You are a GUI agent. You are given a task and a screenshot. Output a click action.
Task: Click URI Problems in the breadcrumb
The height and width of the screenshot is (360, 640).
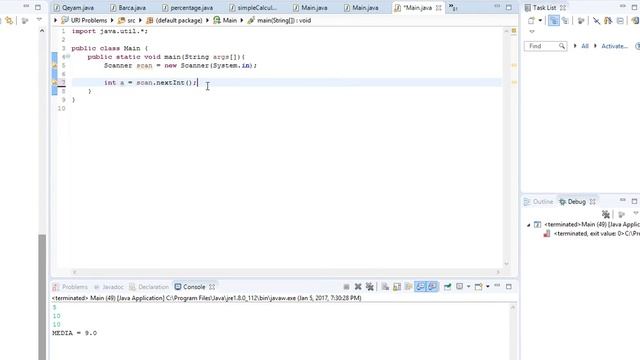point(84,20)
